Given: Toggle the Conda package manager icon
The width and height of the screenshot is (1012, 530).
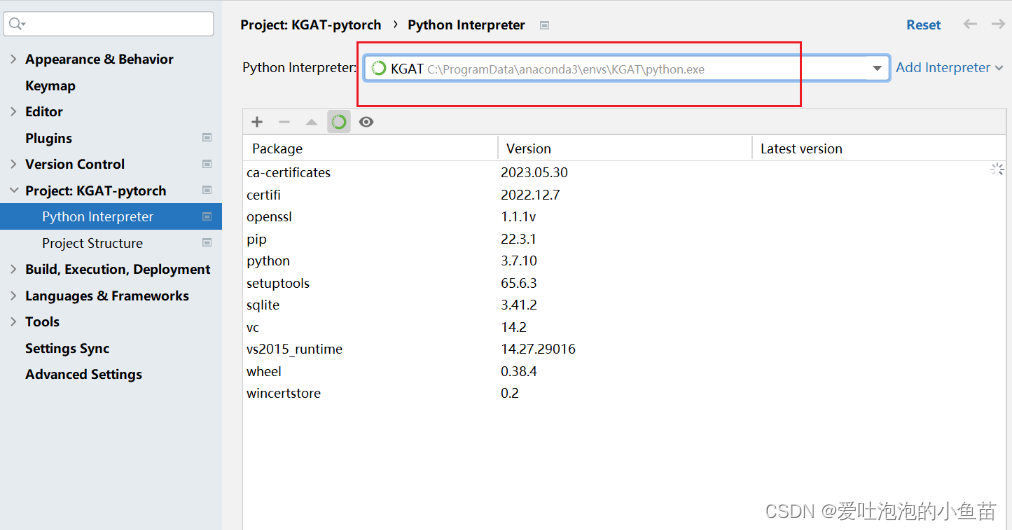Looking at the screenshot, I should [x=339, y=122].
